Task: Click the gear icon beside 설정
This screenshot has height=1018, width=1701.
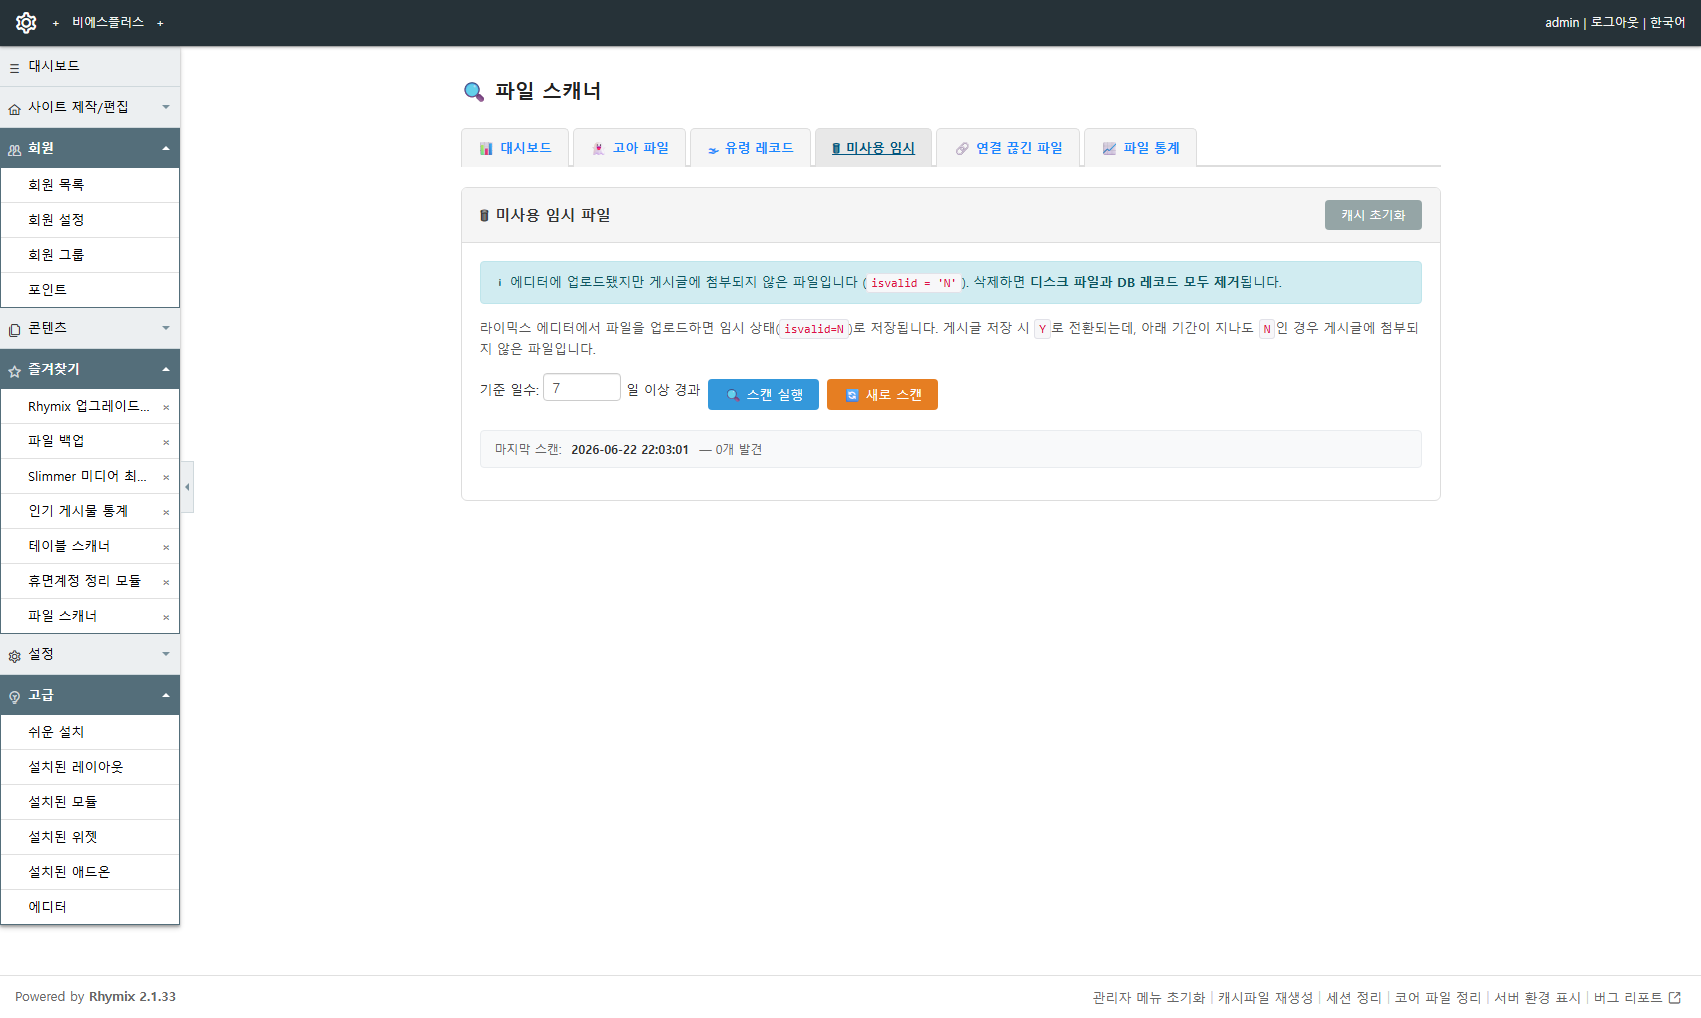Action: [x=14, y=656]
